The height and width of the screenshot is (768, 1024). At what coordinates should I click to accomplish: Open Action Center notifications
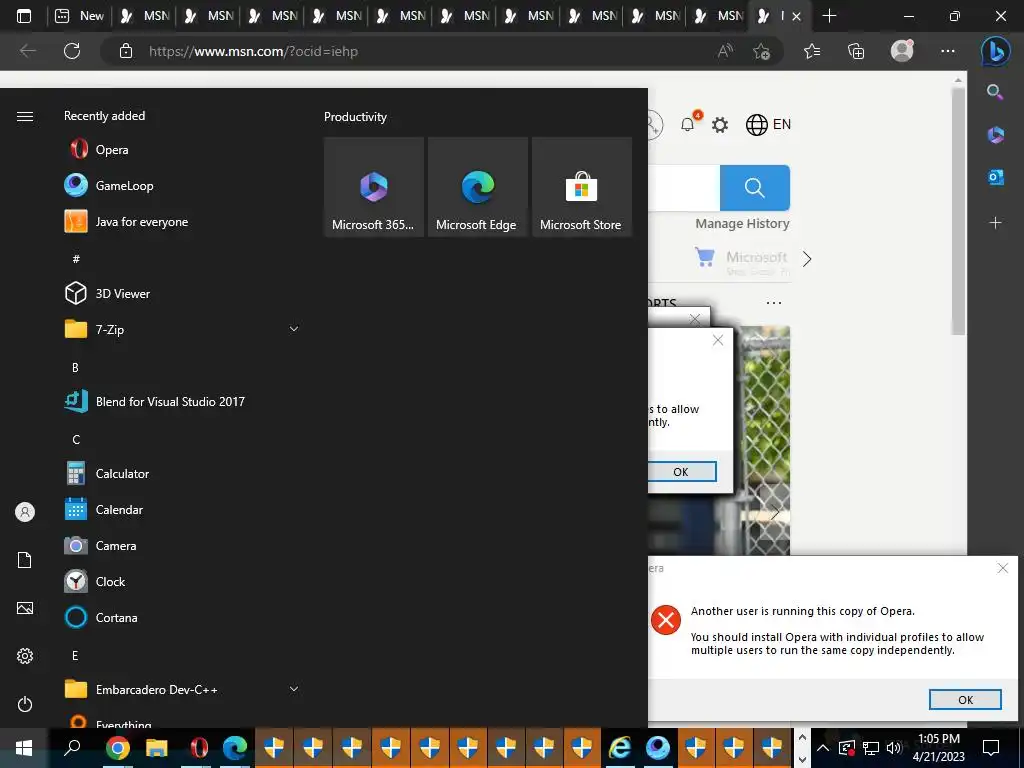click(x=991, y=748)
